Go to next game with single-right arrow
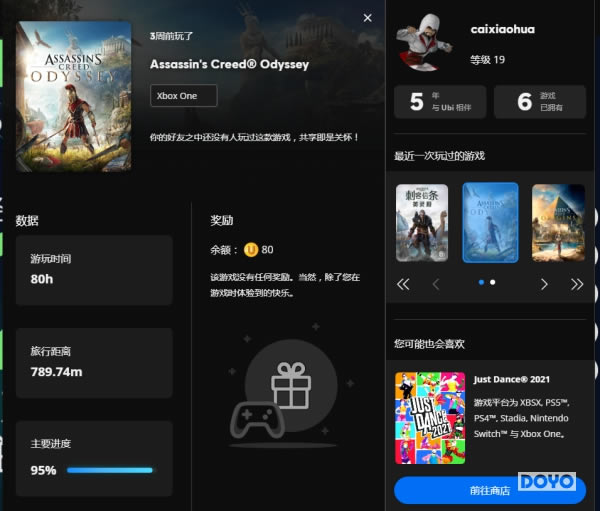The image size is (600, 511). pyautogui.click(x=544, y=284)
